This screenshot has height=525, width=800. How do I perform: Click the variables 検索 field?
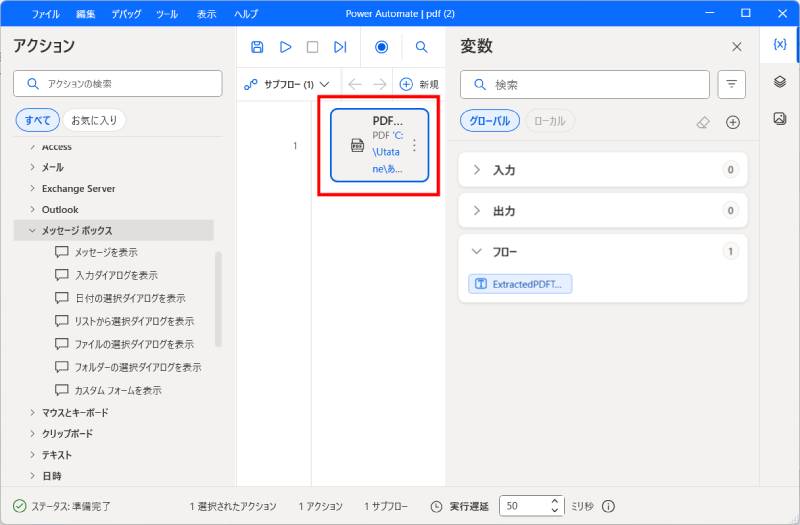pyautogui.click(x=585, y=84)
